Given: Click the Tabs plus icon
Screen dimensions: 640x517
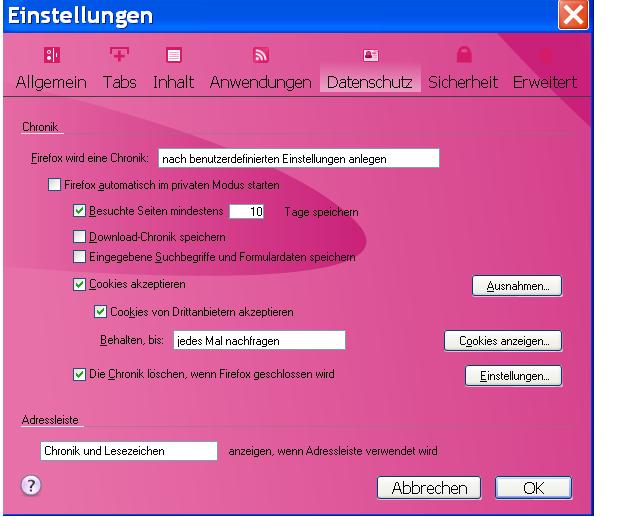Looking at the screenshot, I should [x=119, y=54].
